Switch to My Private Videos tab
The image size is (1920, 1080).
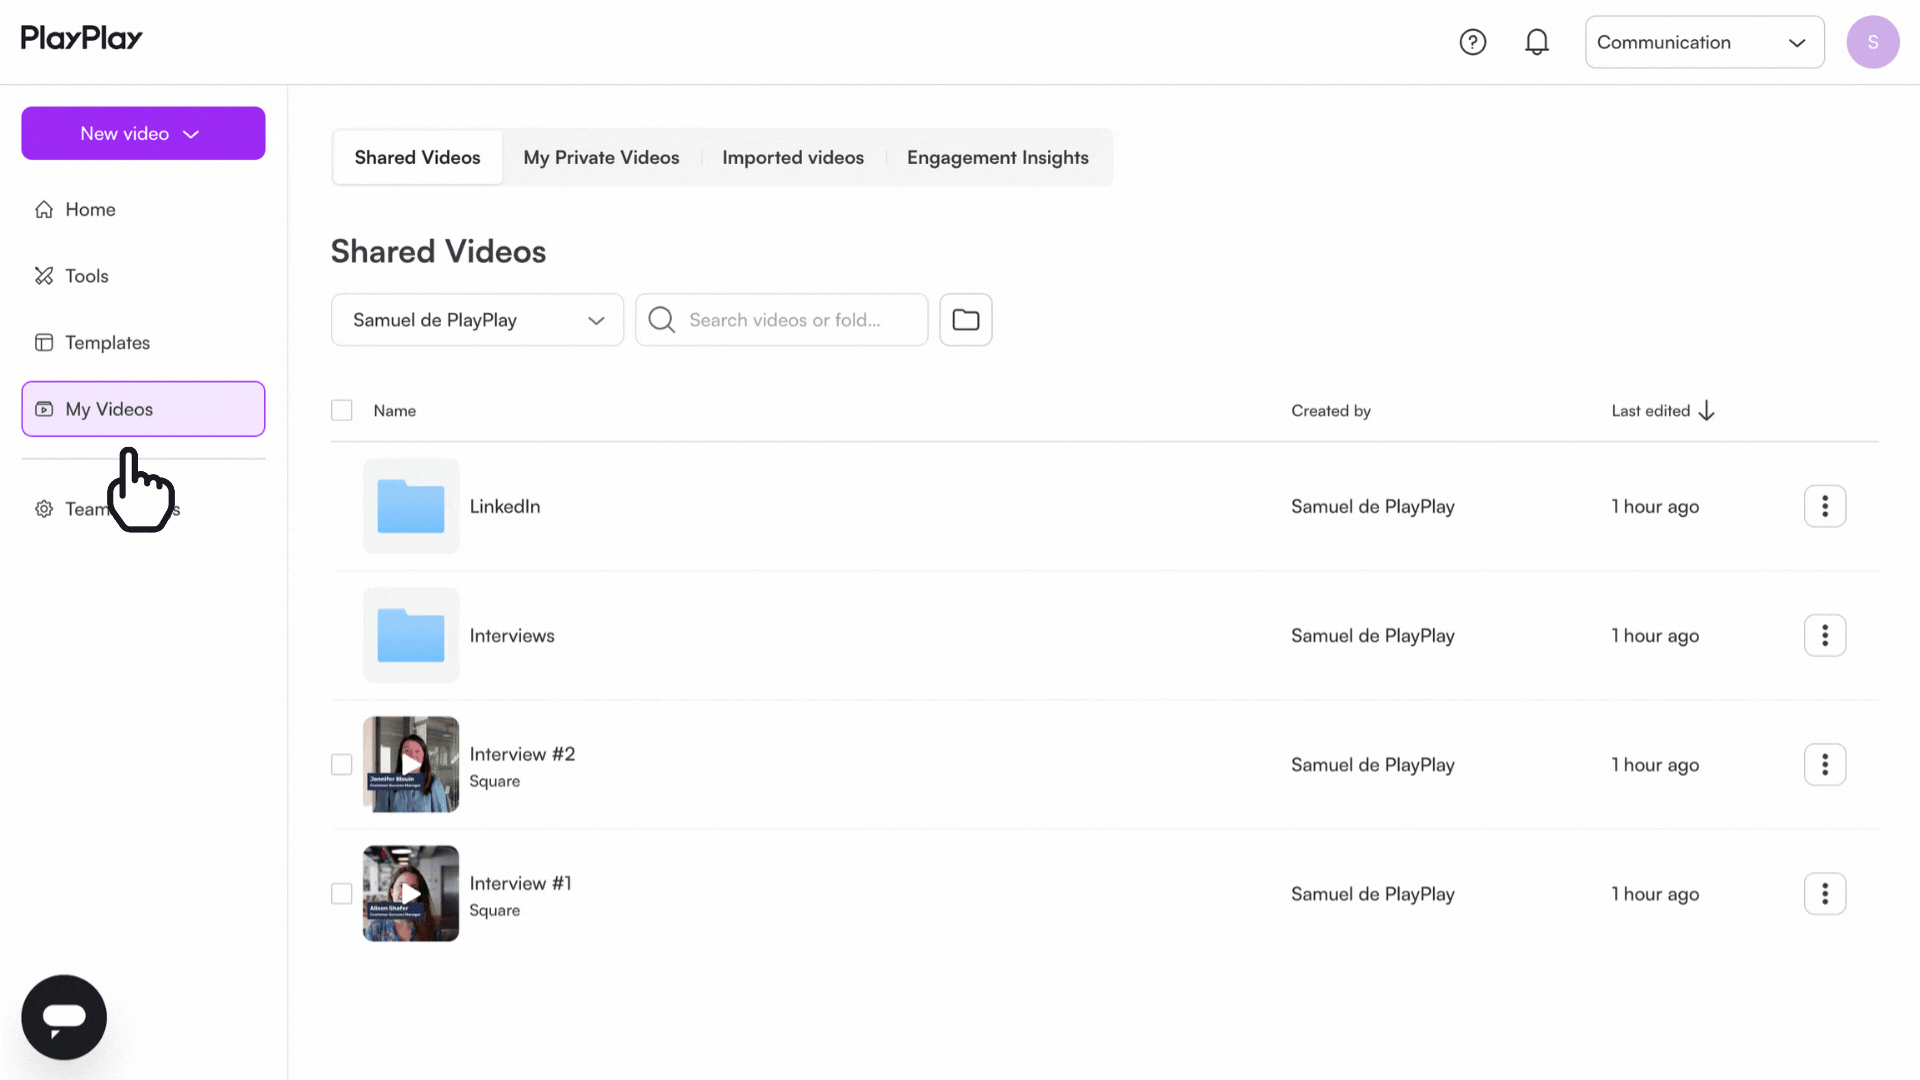(x=601, y=158)
